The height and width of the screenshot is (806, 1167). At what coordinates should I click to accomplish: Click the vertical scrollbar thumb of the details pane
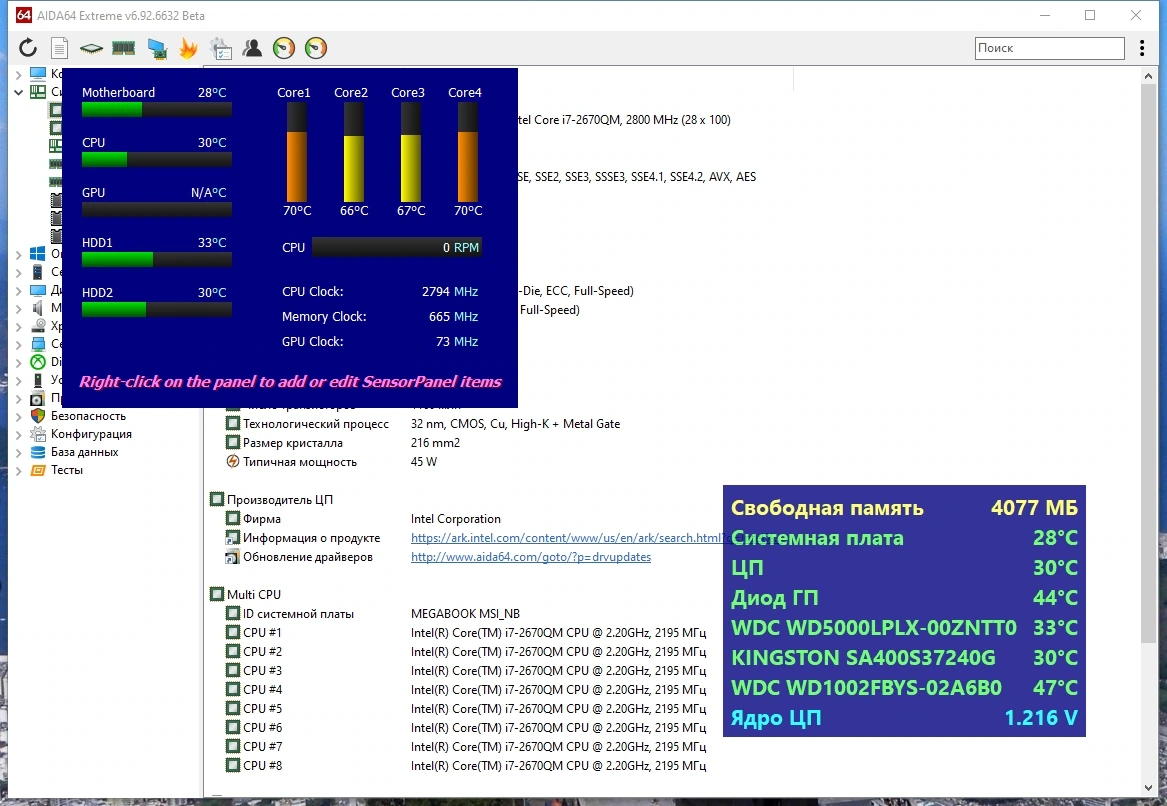[x=1148, y=362]
